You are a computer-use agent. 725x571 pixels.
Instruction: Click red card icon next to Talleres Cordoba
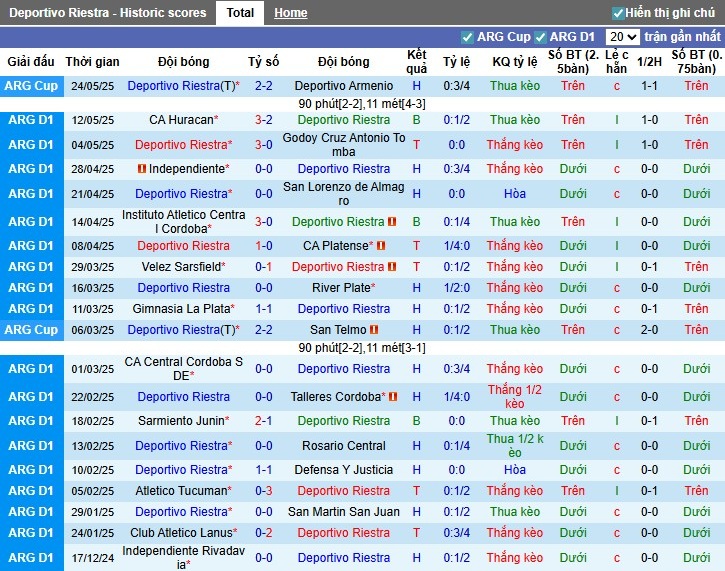[x=393, y=397]
